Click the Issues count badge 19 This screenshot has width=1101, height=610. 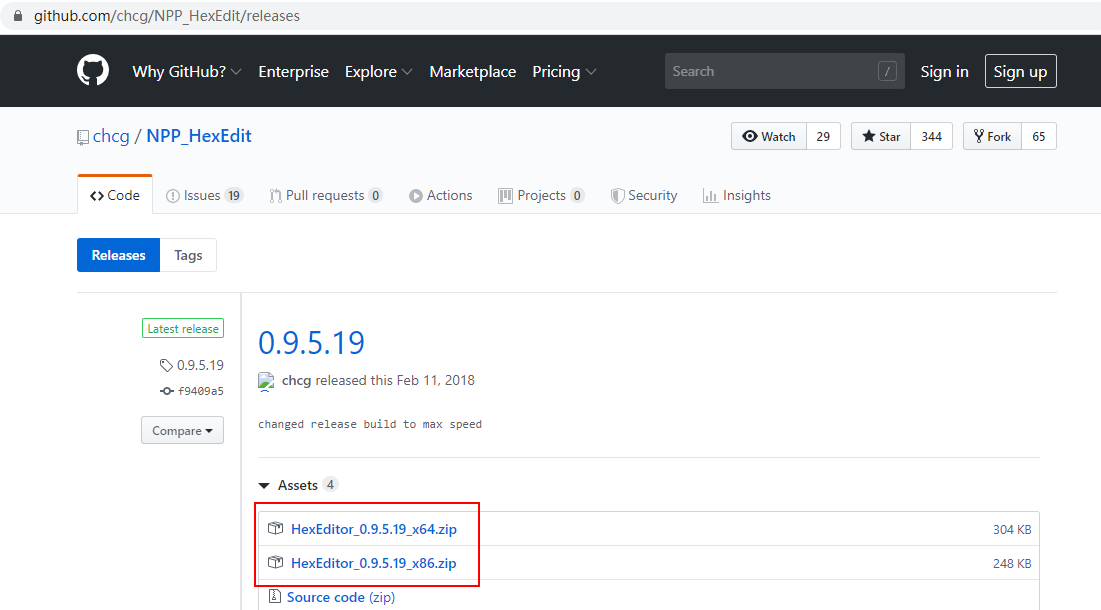click(234, 196)
